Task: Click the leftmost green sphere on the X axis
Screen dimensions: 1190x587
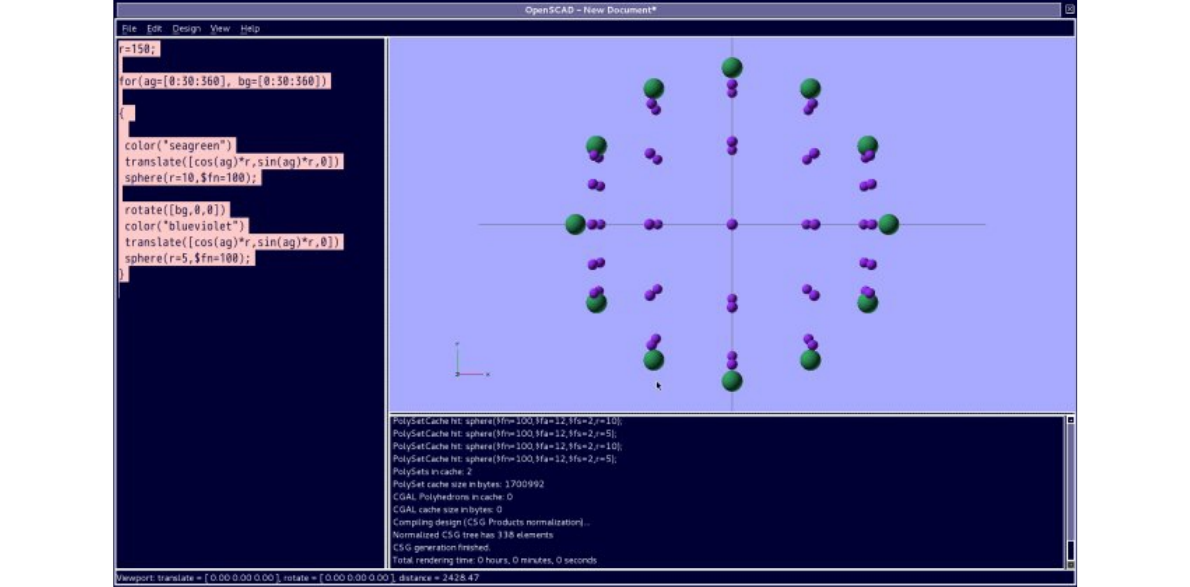Action: click(x=575, y=224)
